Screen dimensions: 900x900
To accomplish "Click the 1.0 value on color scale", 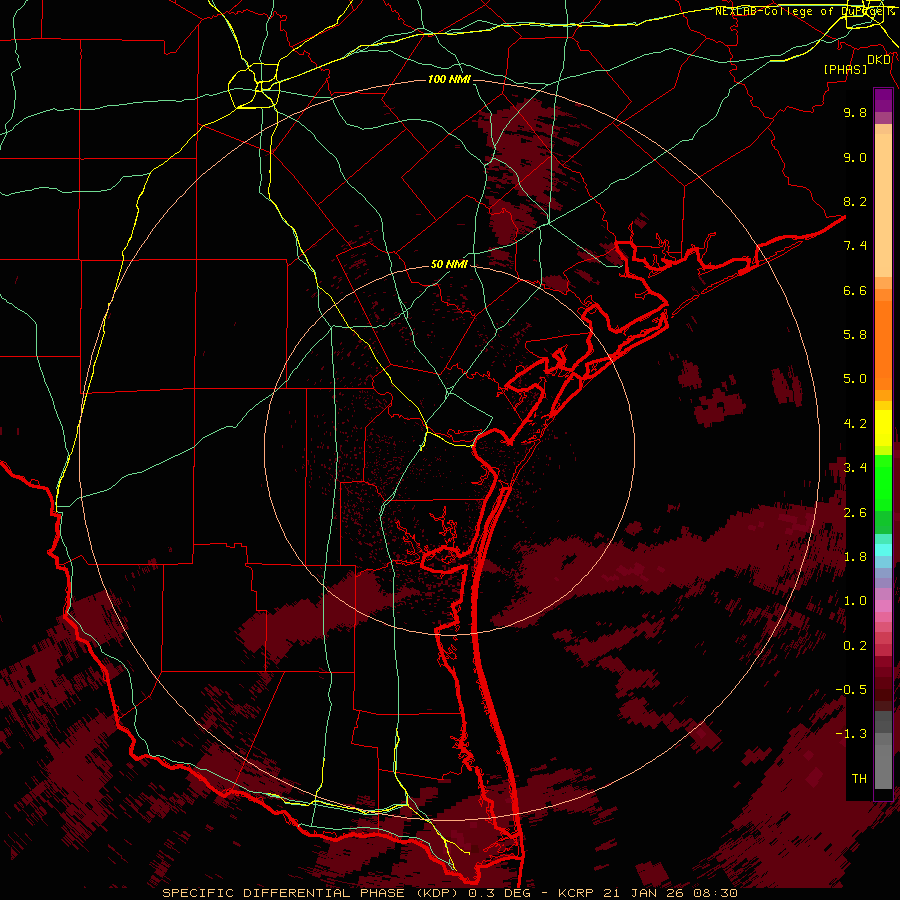I will 855,601.
